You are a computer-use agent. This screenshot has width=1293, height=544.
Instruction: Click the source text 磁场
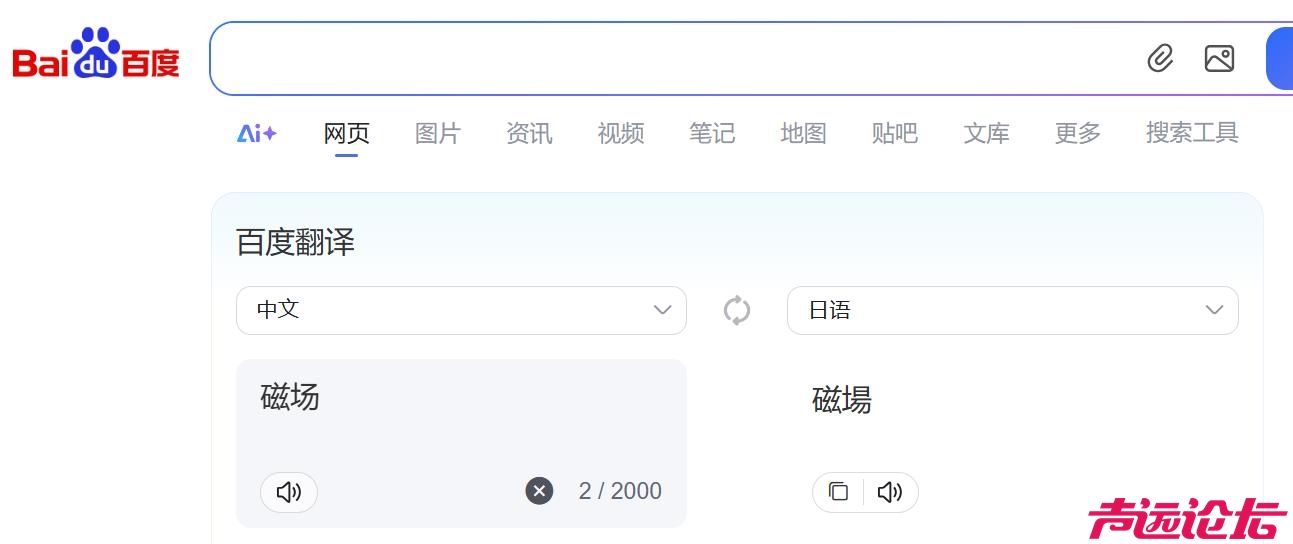point(290,397)
